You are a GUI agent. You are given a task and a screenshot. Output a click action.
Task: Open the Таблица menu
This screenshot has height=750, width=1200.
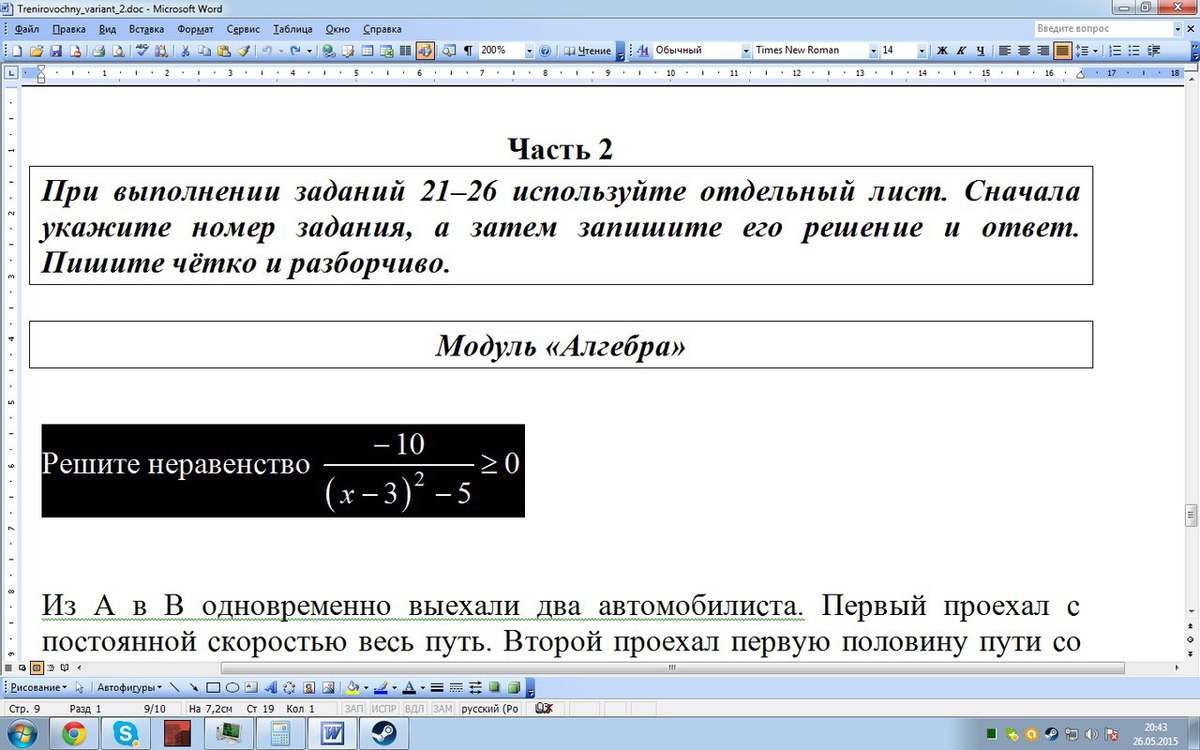click(x=292, y=29)
